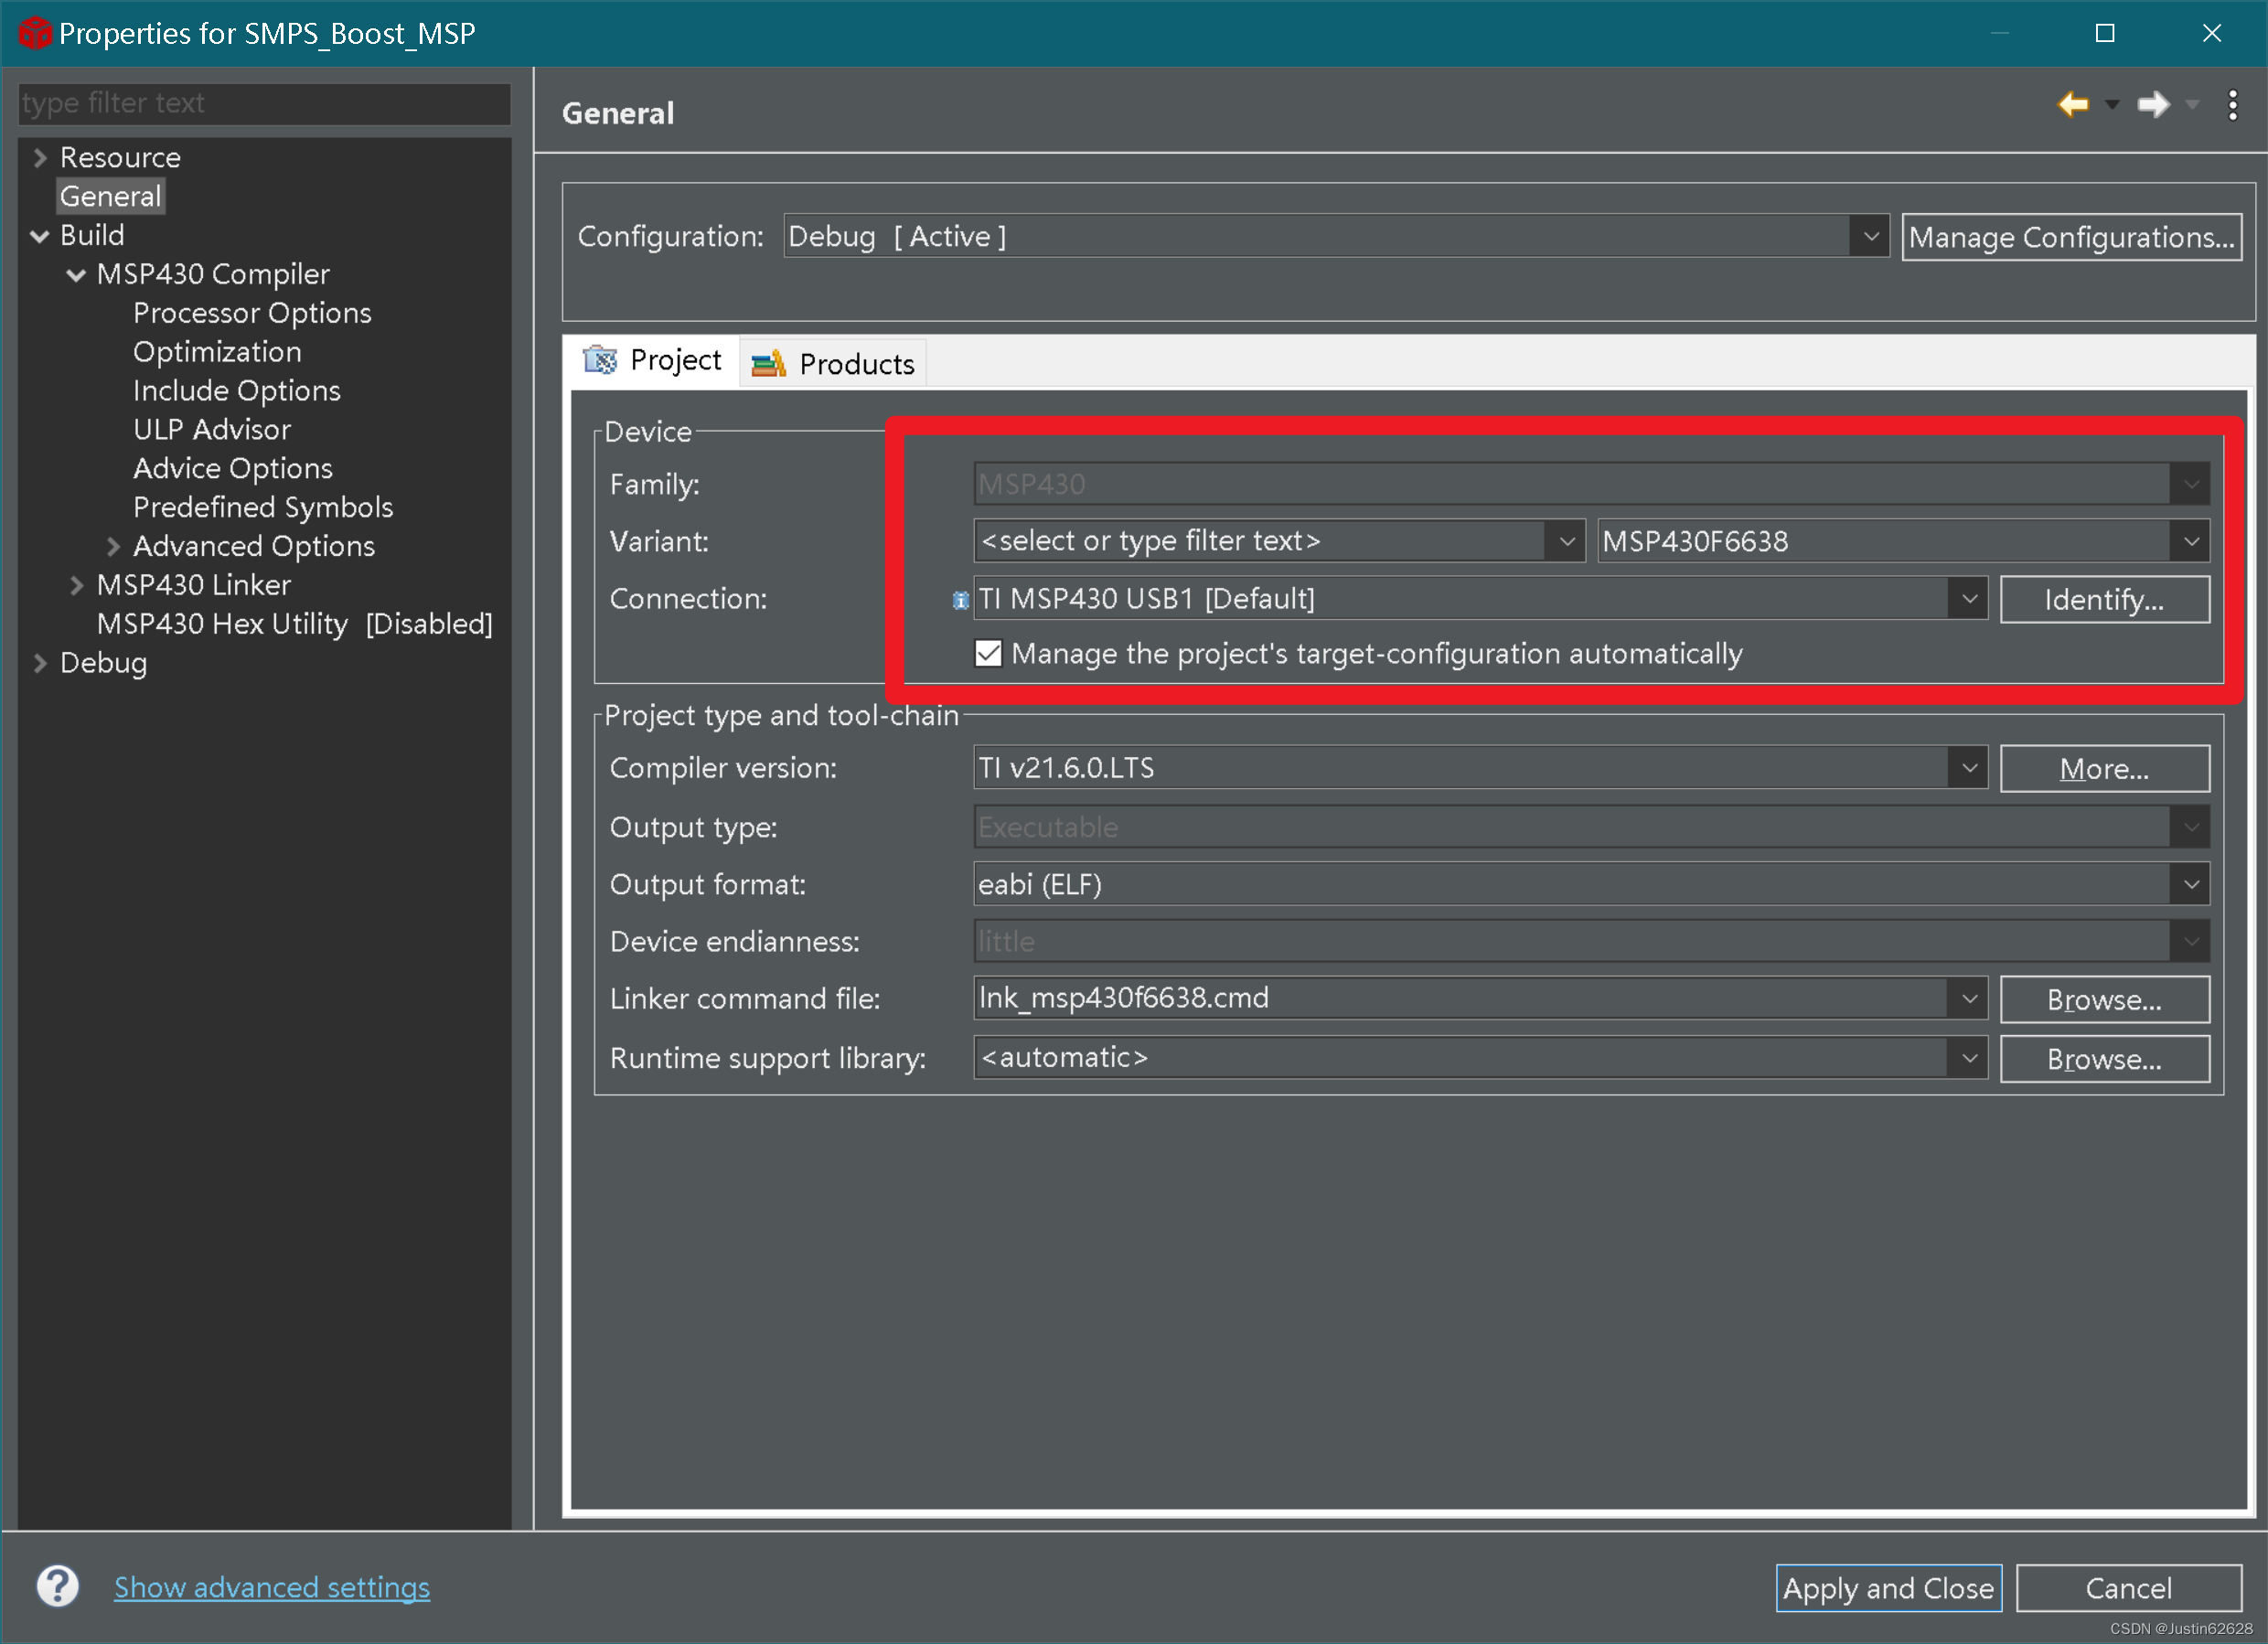Switch to the Products tab
Image resolution: width=2268 pixels, height=1644 pixels.
[x=855, y=364]
